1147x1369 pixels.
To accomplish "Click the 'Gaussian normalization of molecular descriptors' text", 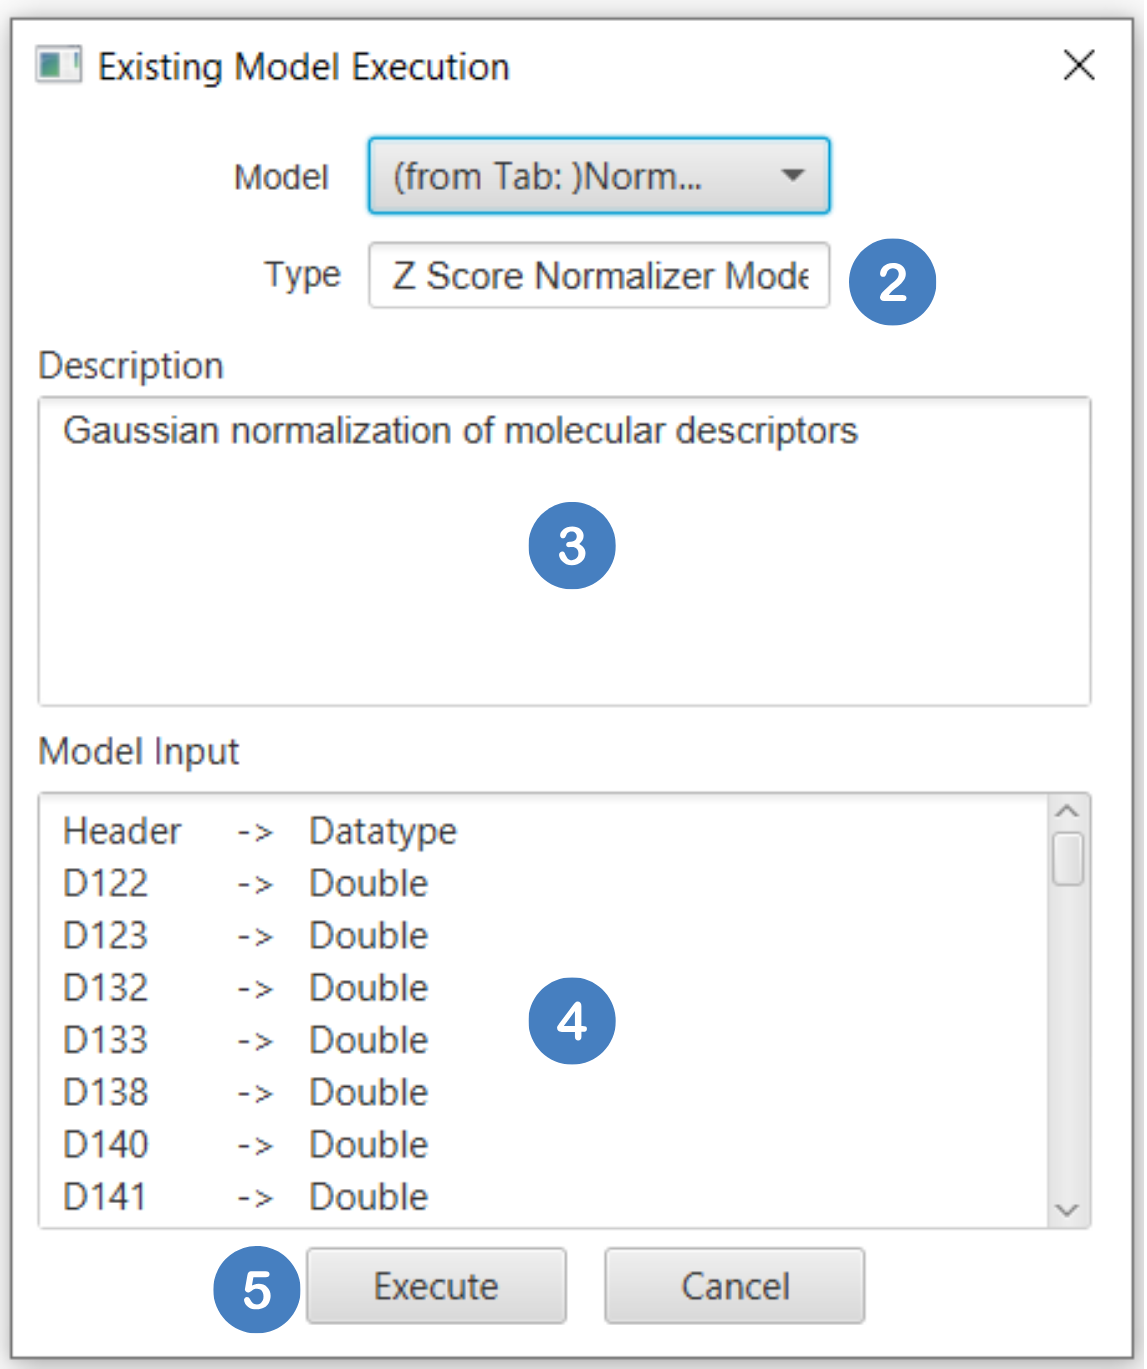I will [460, 431].
